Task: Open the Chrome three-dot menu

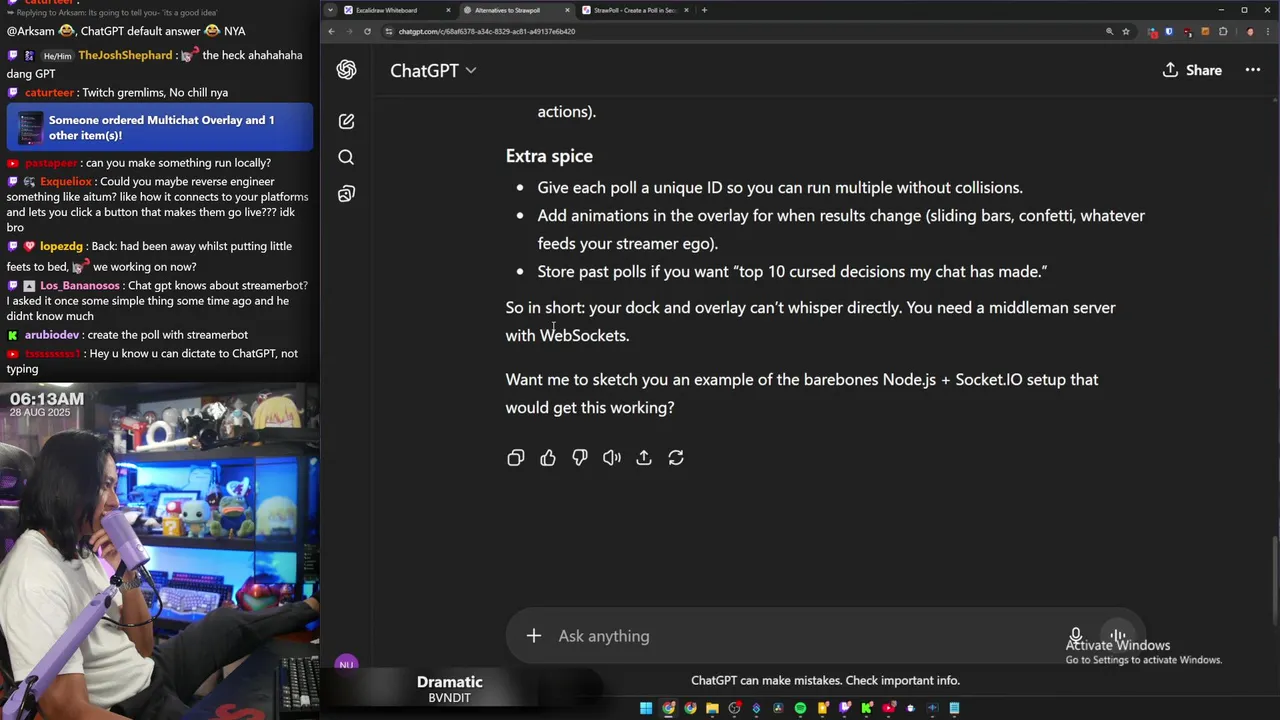Action: tap(1268, 31)
